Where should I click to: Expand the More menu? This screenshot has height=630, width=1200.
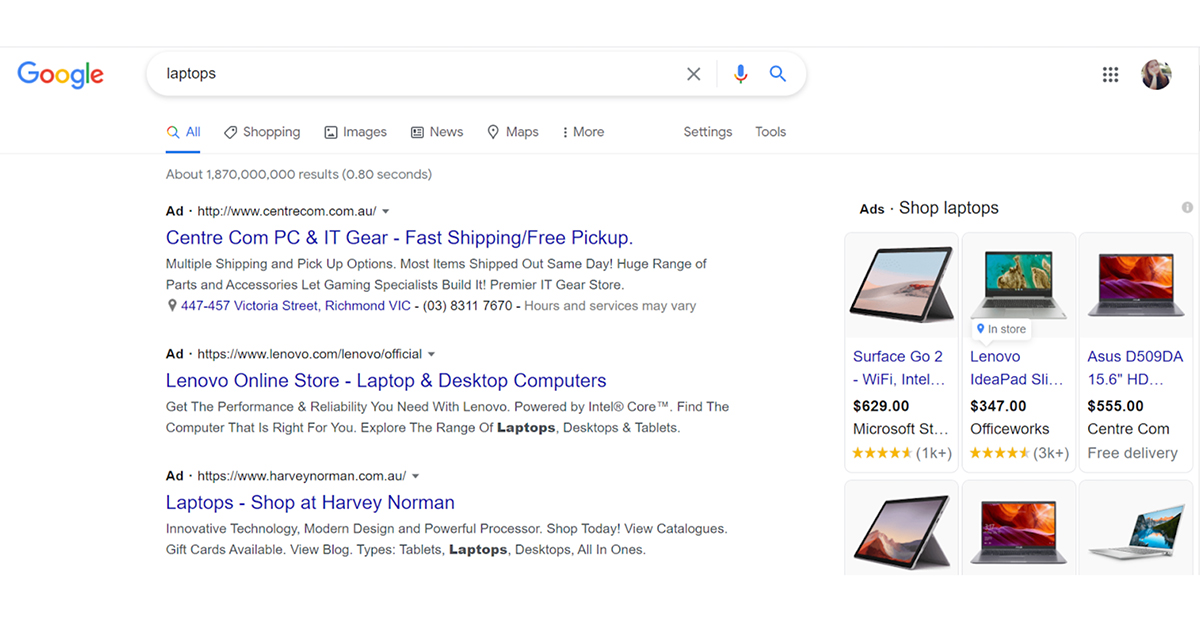click(583, 132)
